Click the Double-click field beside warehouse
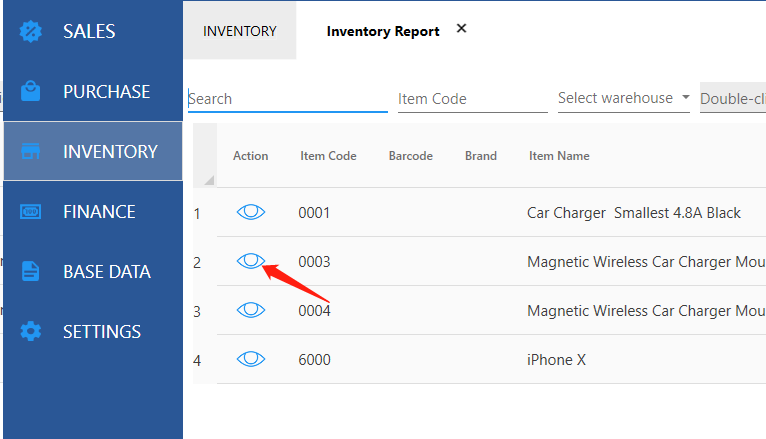Image resolution: width=766 pixels, height=439 pixels. point(732,99)
